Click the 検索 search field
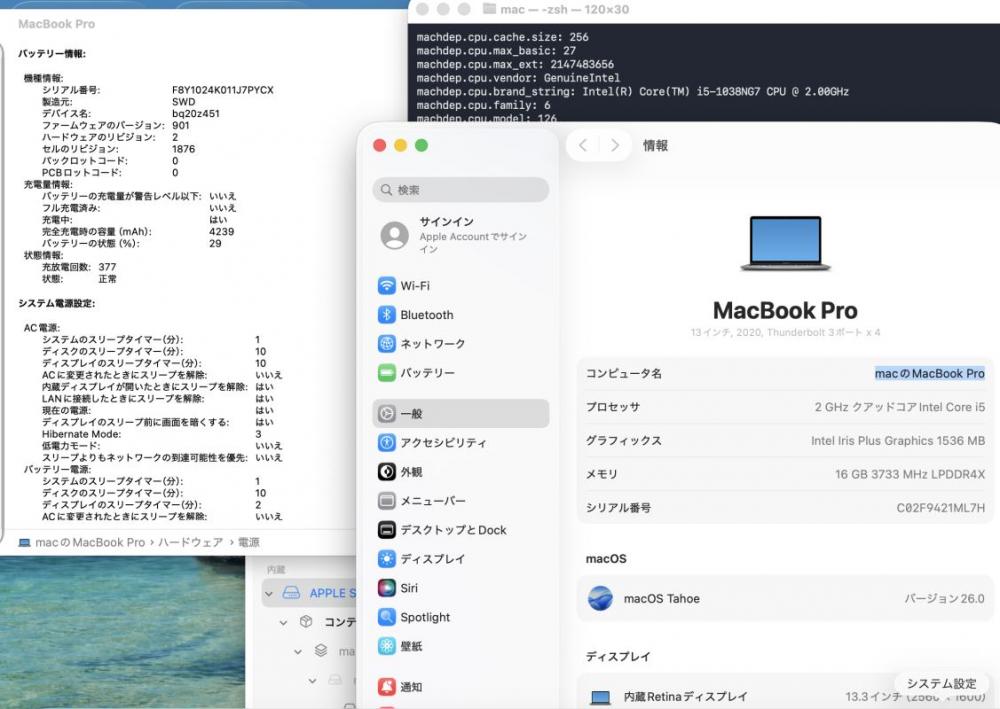This screenshot has height=709, width=1000. [x=462, y=190]
